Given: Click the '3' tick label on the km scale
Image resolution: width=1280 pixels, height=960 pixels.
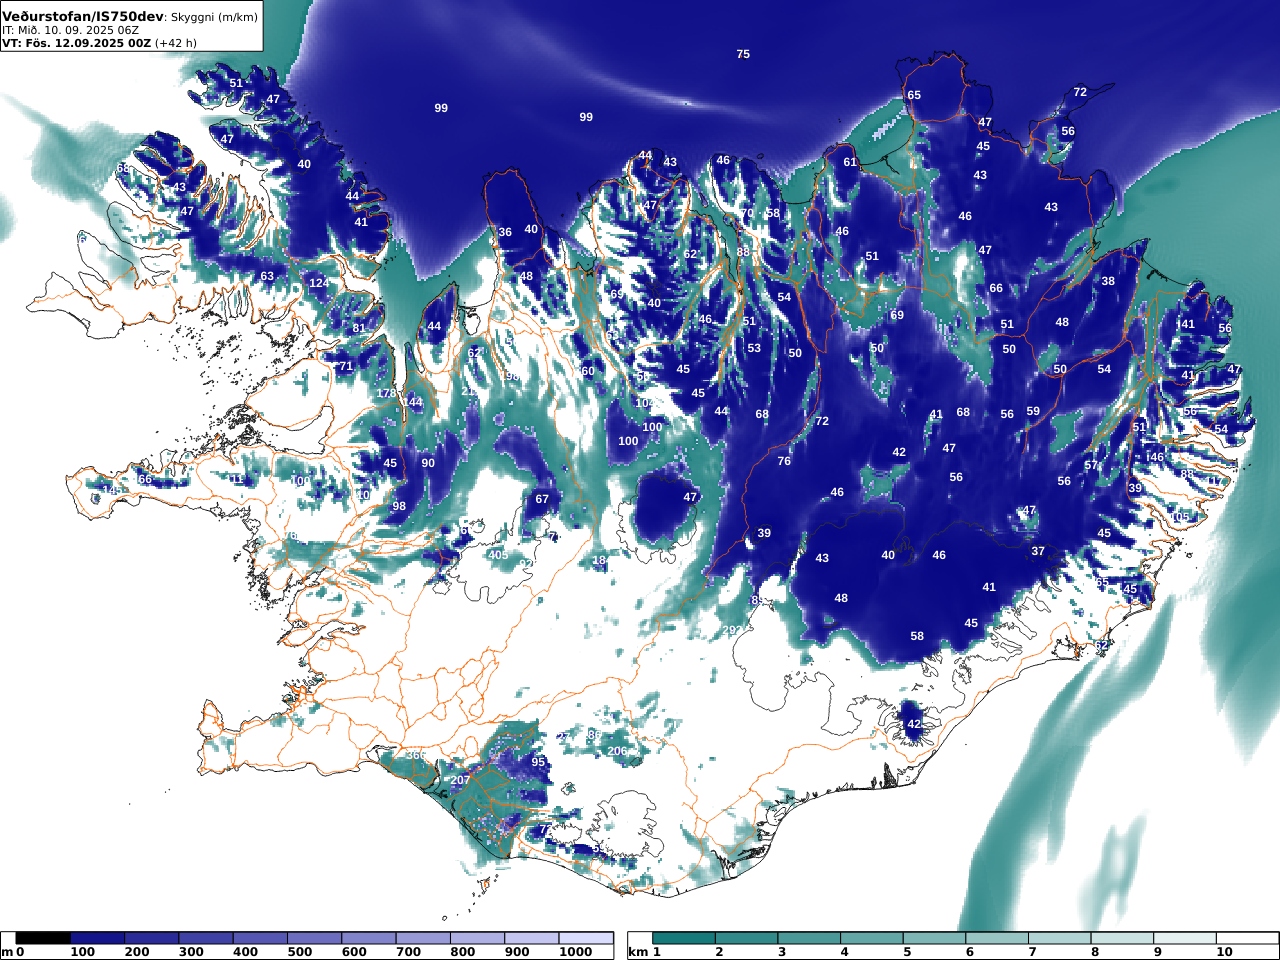Looking at the screenshot, I should 781,952.
